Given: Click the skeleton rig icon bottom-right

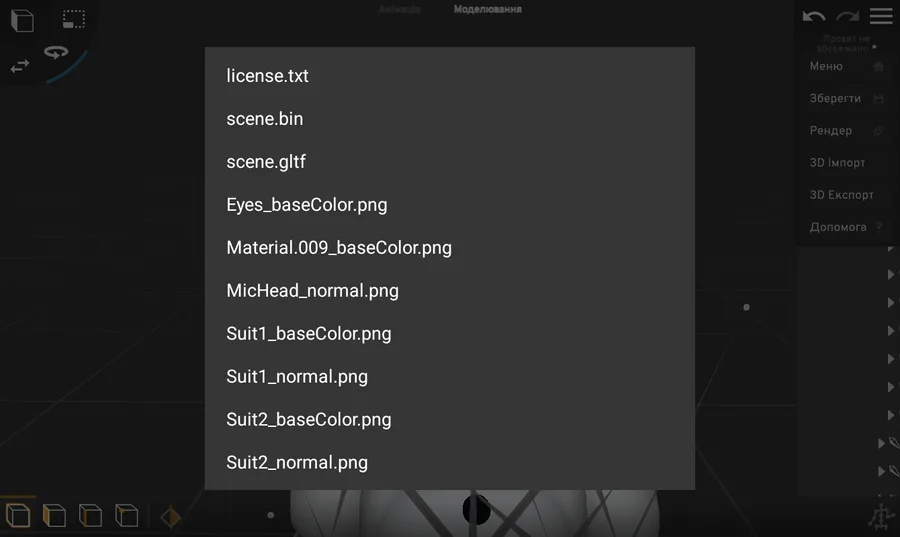Looking at the screenshot, I should tap(880, 517).
